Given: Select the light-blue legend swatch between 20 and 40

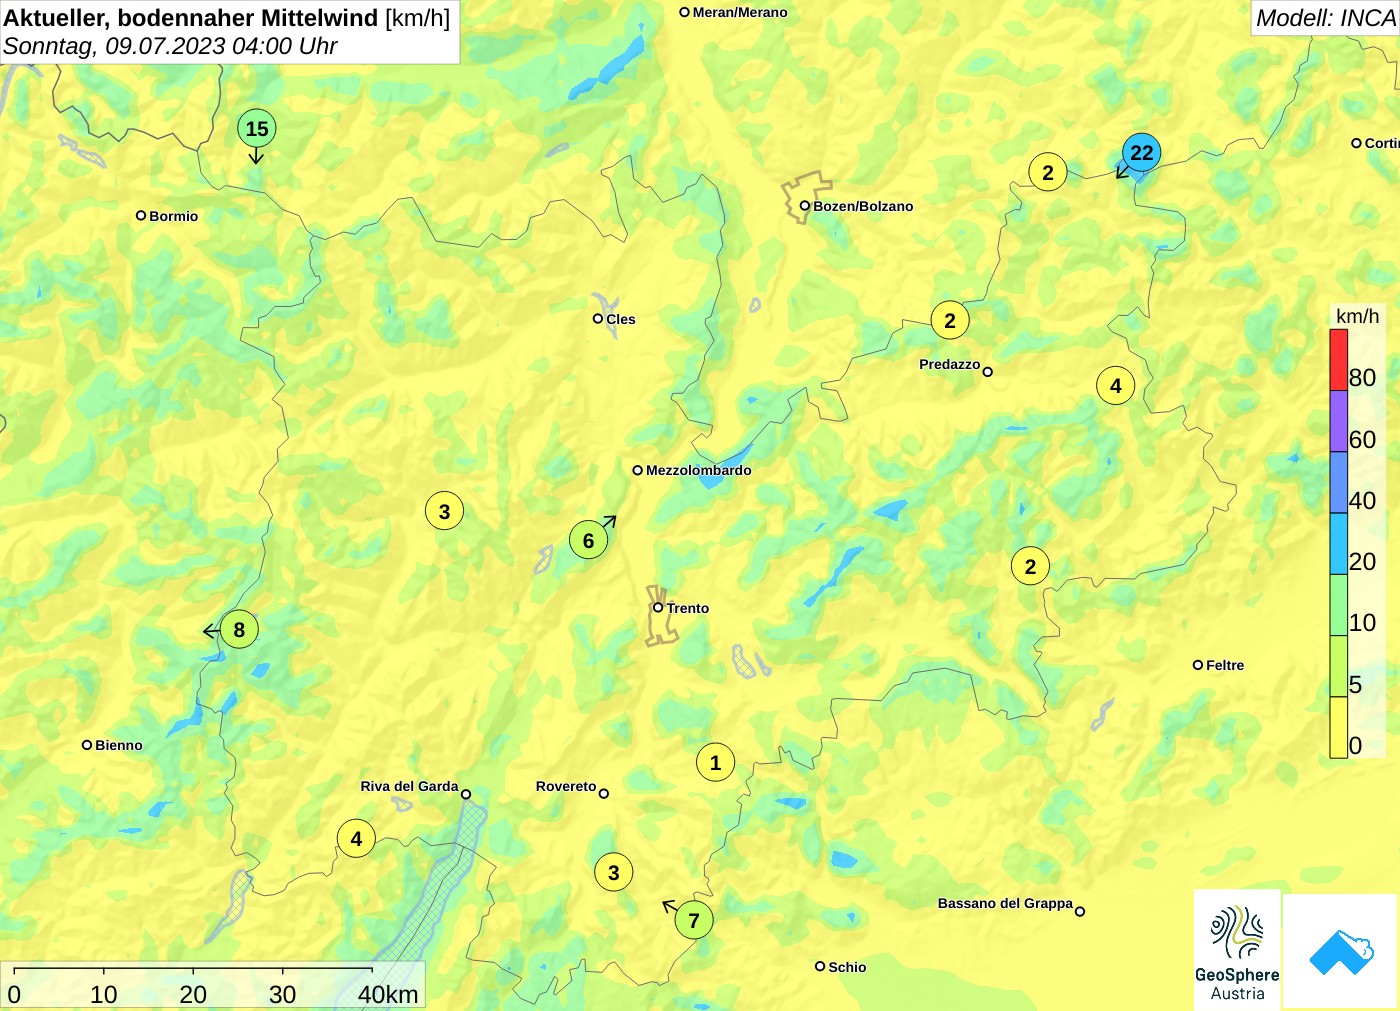Looking at the screenshot, I should [x=1338, y=543].
